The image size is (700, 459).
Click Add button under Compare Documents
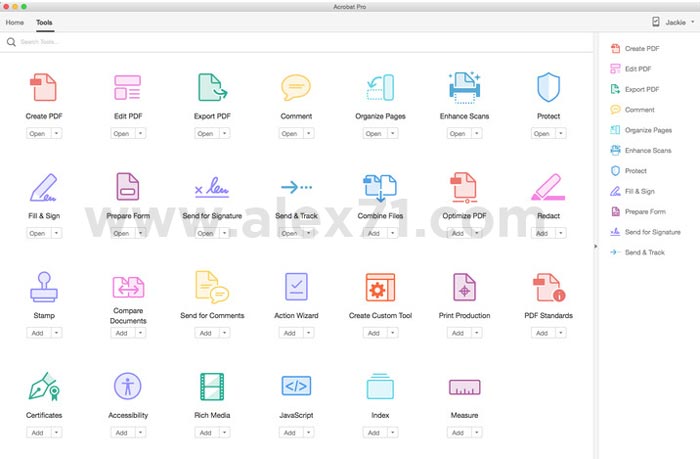point(121,333)
